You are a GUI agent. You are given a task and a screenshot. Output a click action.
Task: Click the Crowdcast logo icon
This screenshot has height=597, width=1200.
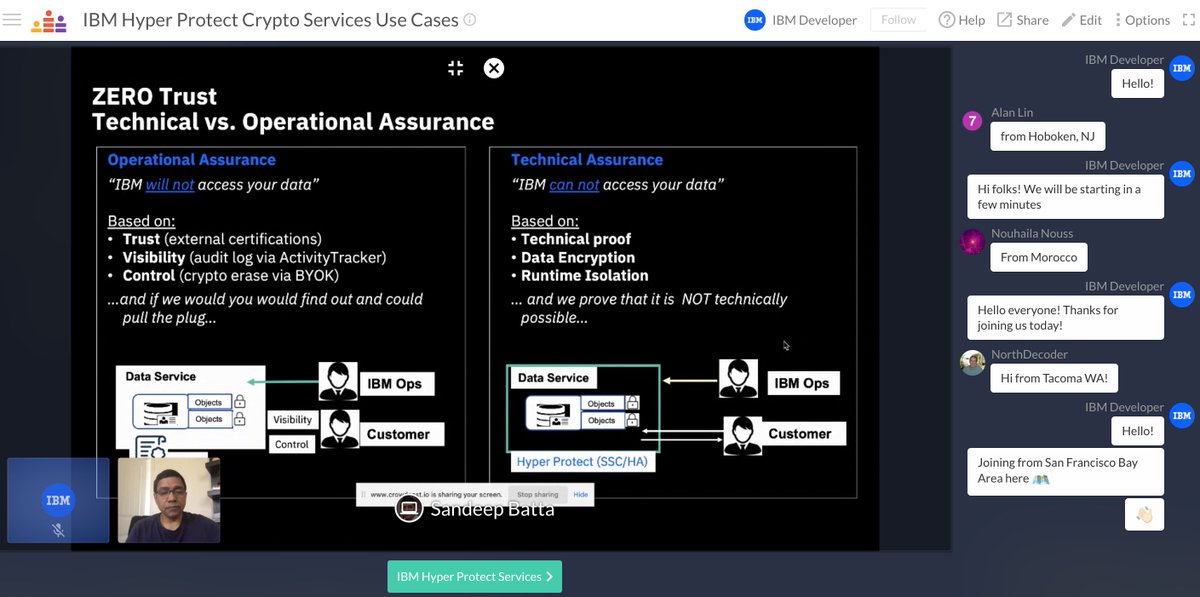click(x=49, y=20)
